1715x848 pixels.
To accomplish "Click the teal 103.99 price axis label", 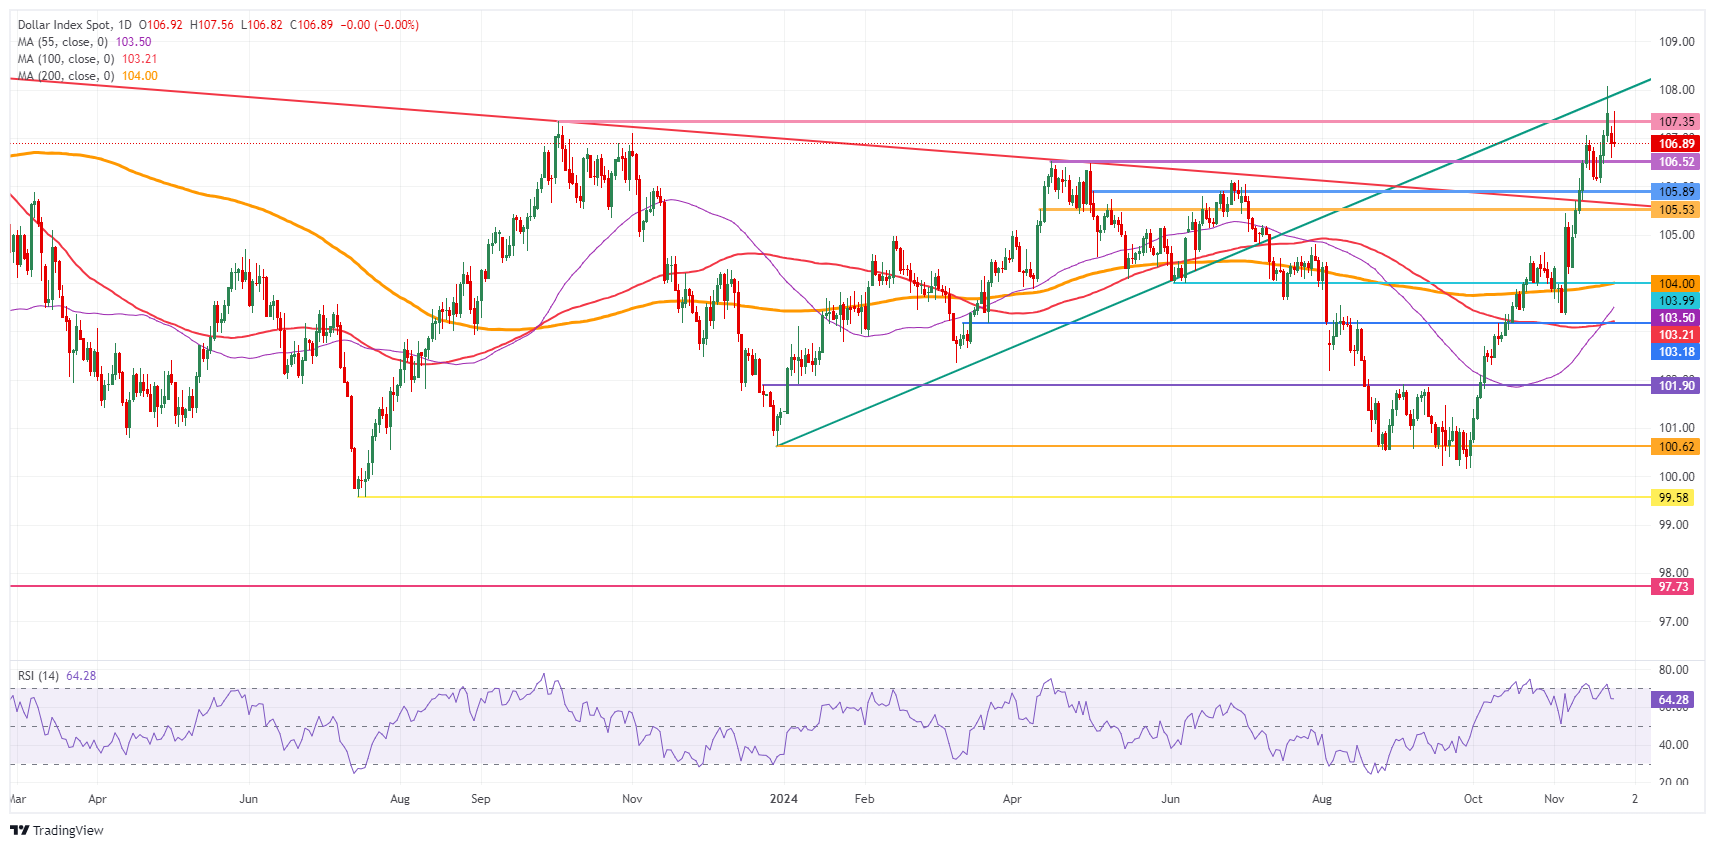I will [1676, 301].
